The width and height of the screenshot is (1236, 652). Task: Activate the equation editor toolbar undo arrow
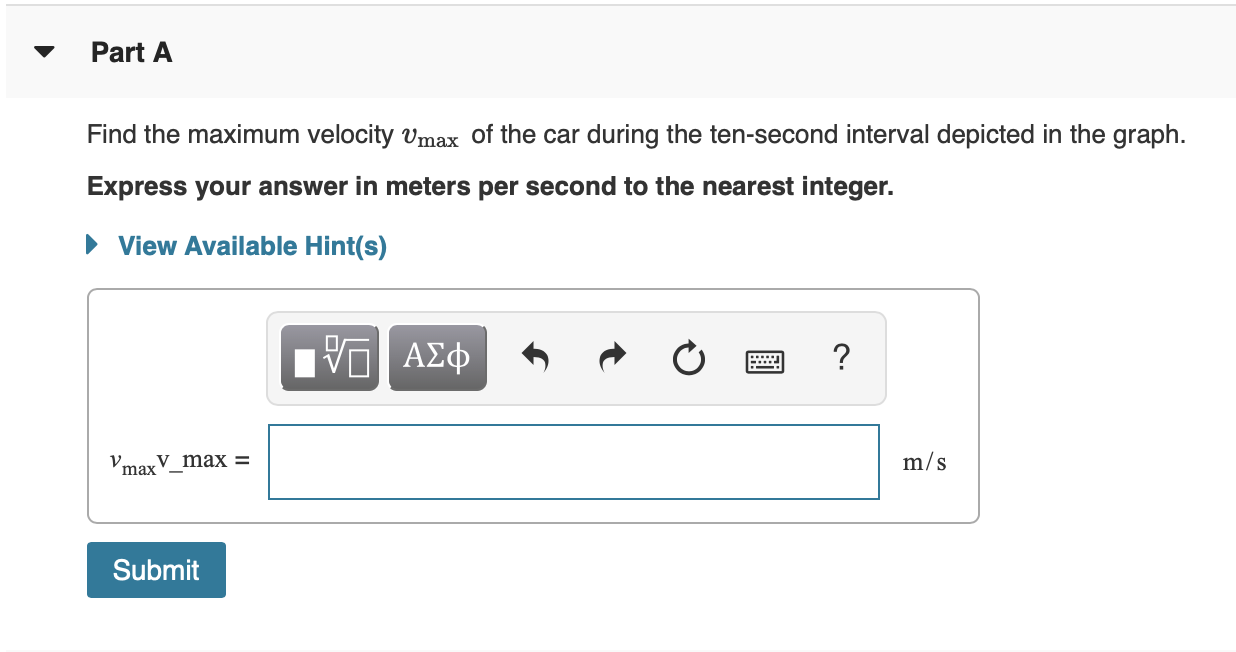[x=535, y=357]
